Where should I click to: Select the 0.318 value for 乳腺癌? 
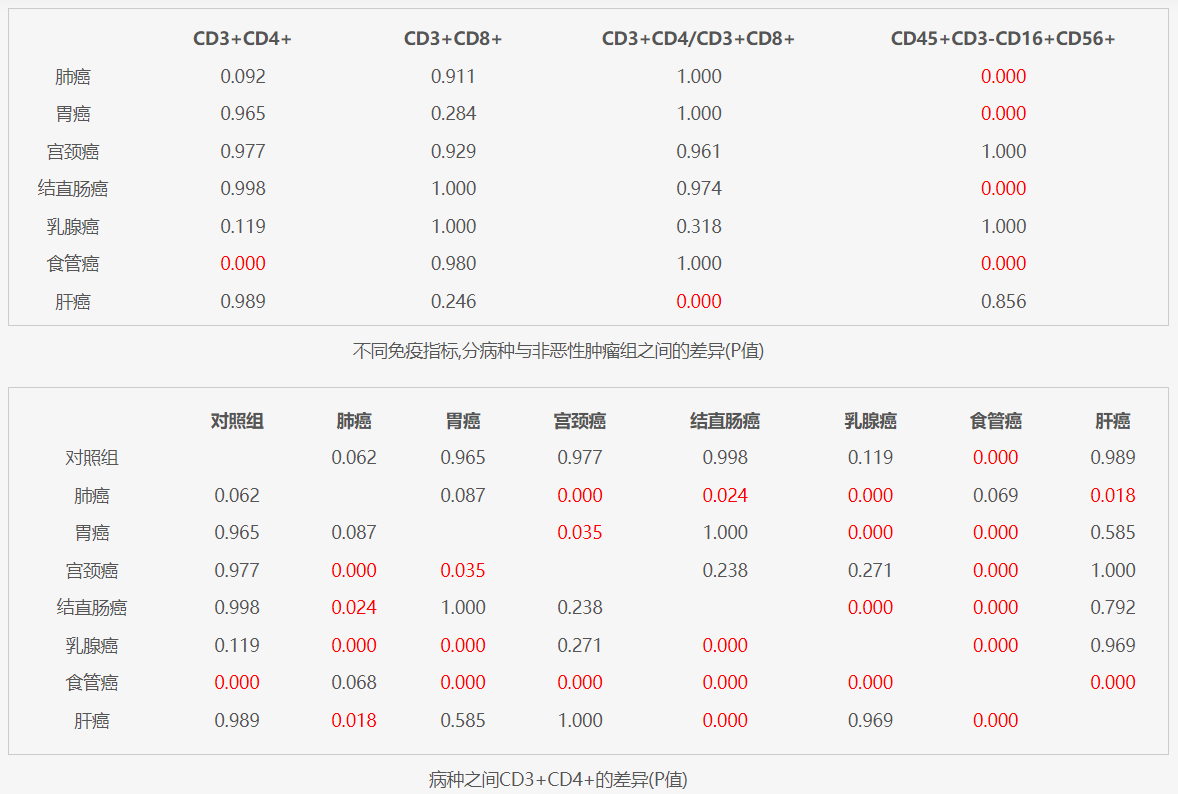click(699, 226)
